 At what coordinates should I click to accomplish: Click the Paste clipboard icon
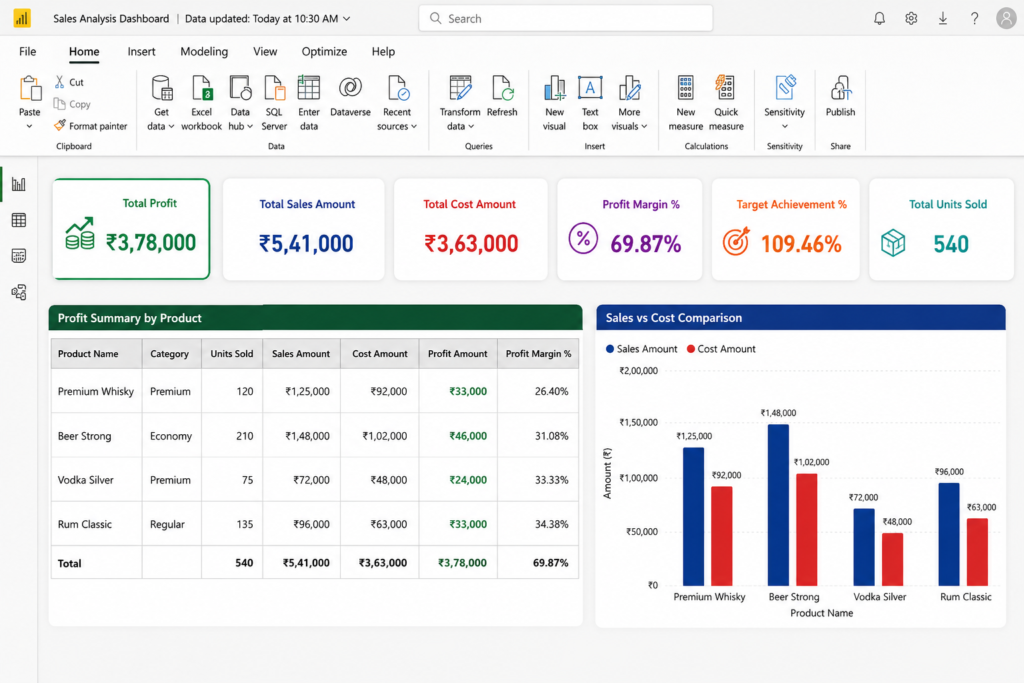coord(30,89)
